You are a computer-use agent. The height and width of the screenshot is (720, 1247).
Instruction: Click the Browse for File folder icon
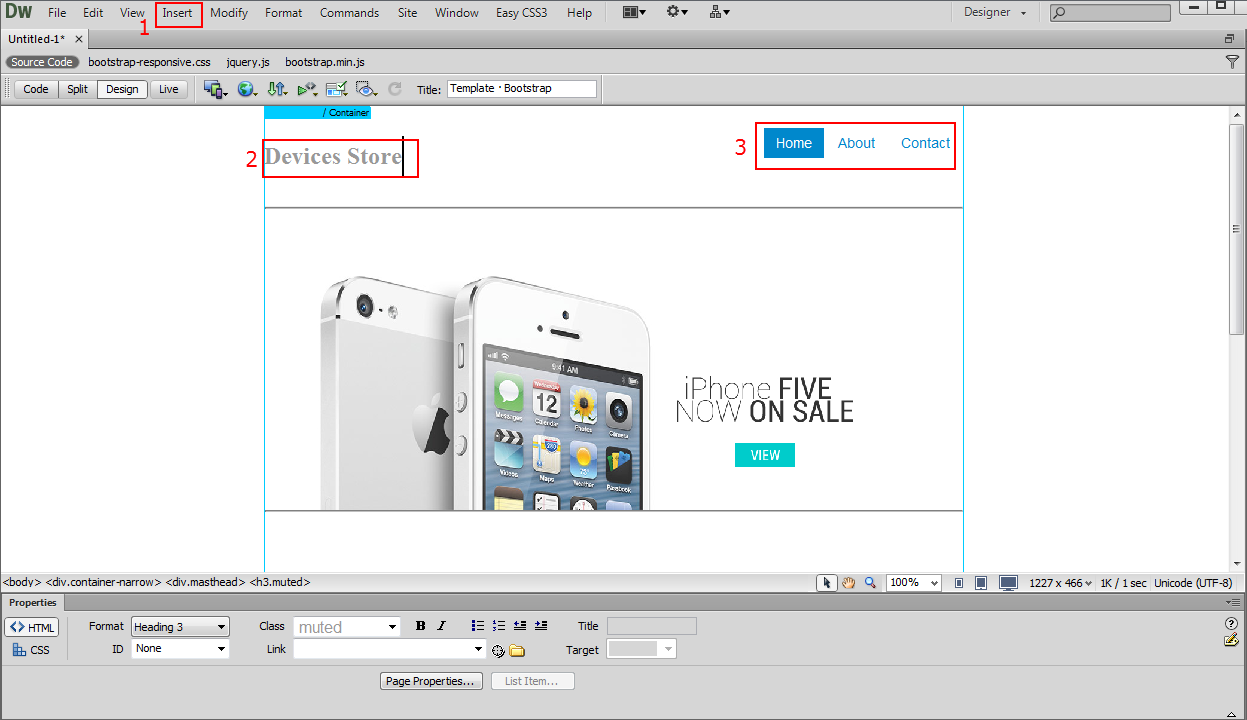pos(517,651)
